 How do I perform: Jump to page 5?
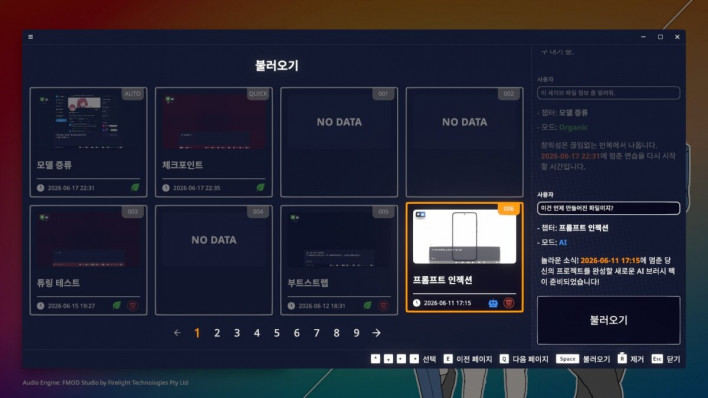(x=277, y=333)
